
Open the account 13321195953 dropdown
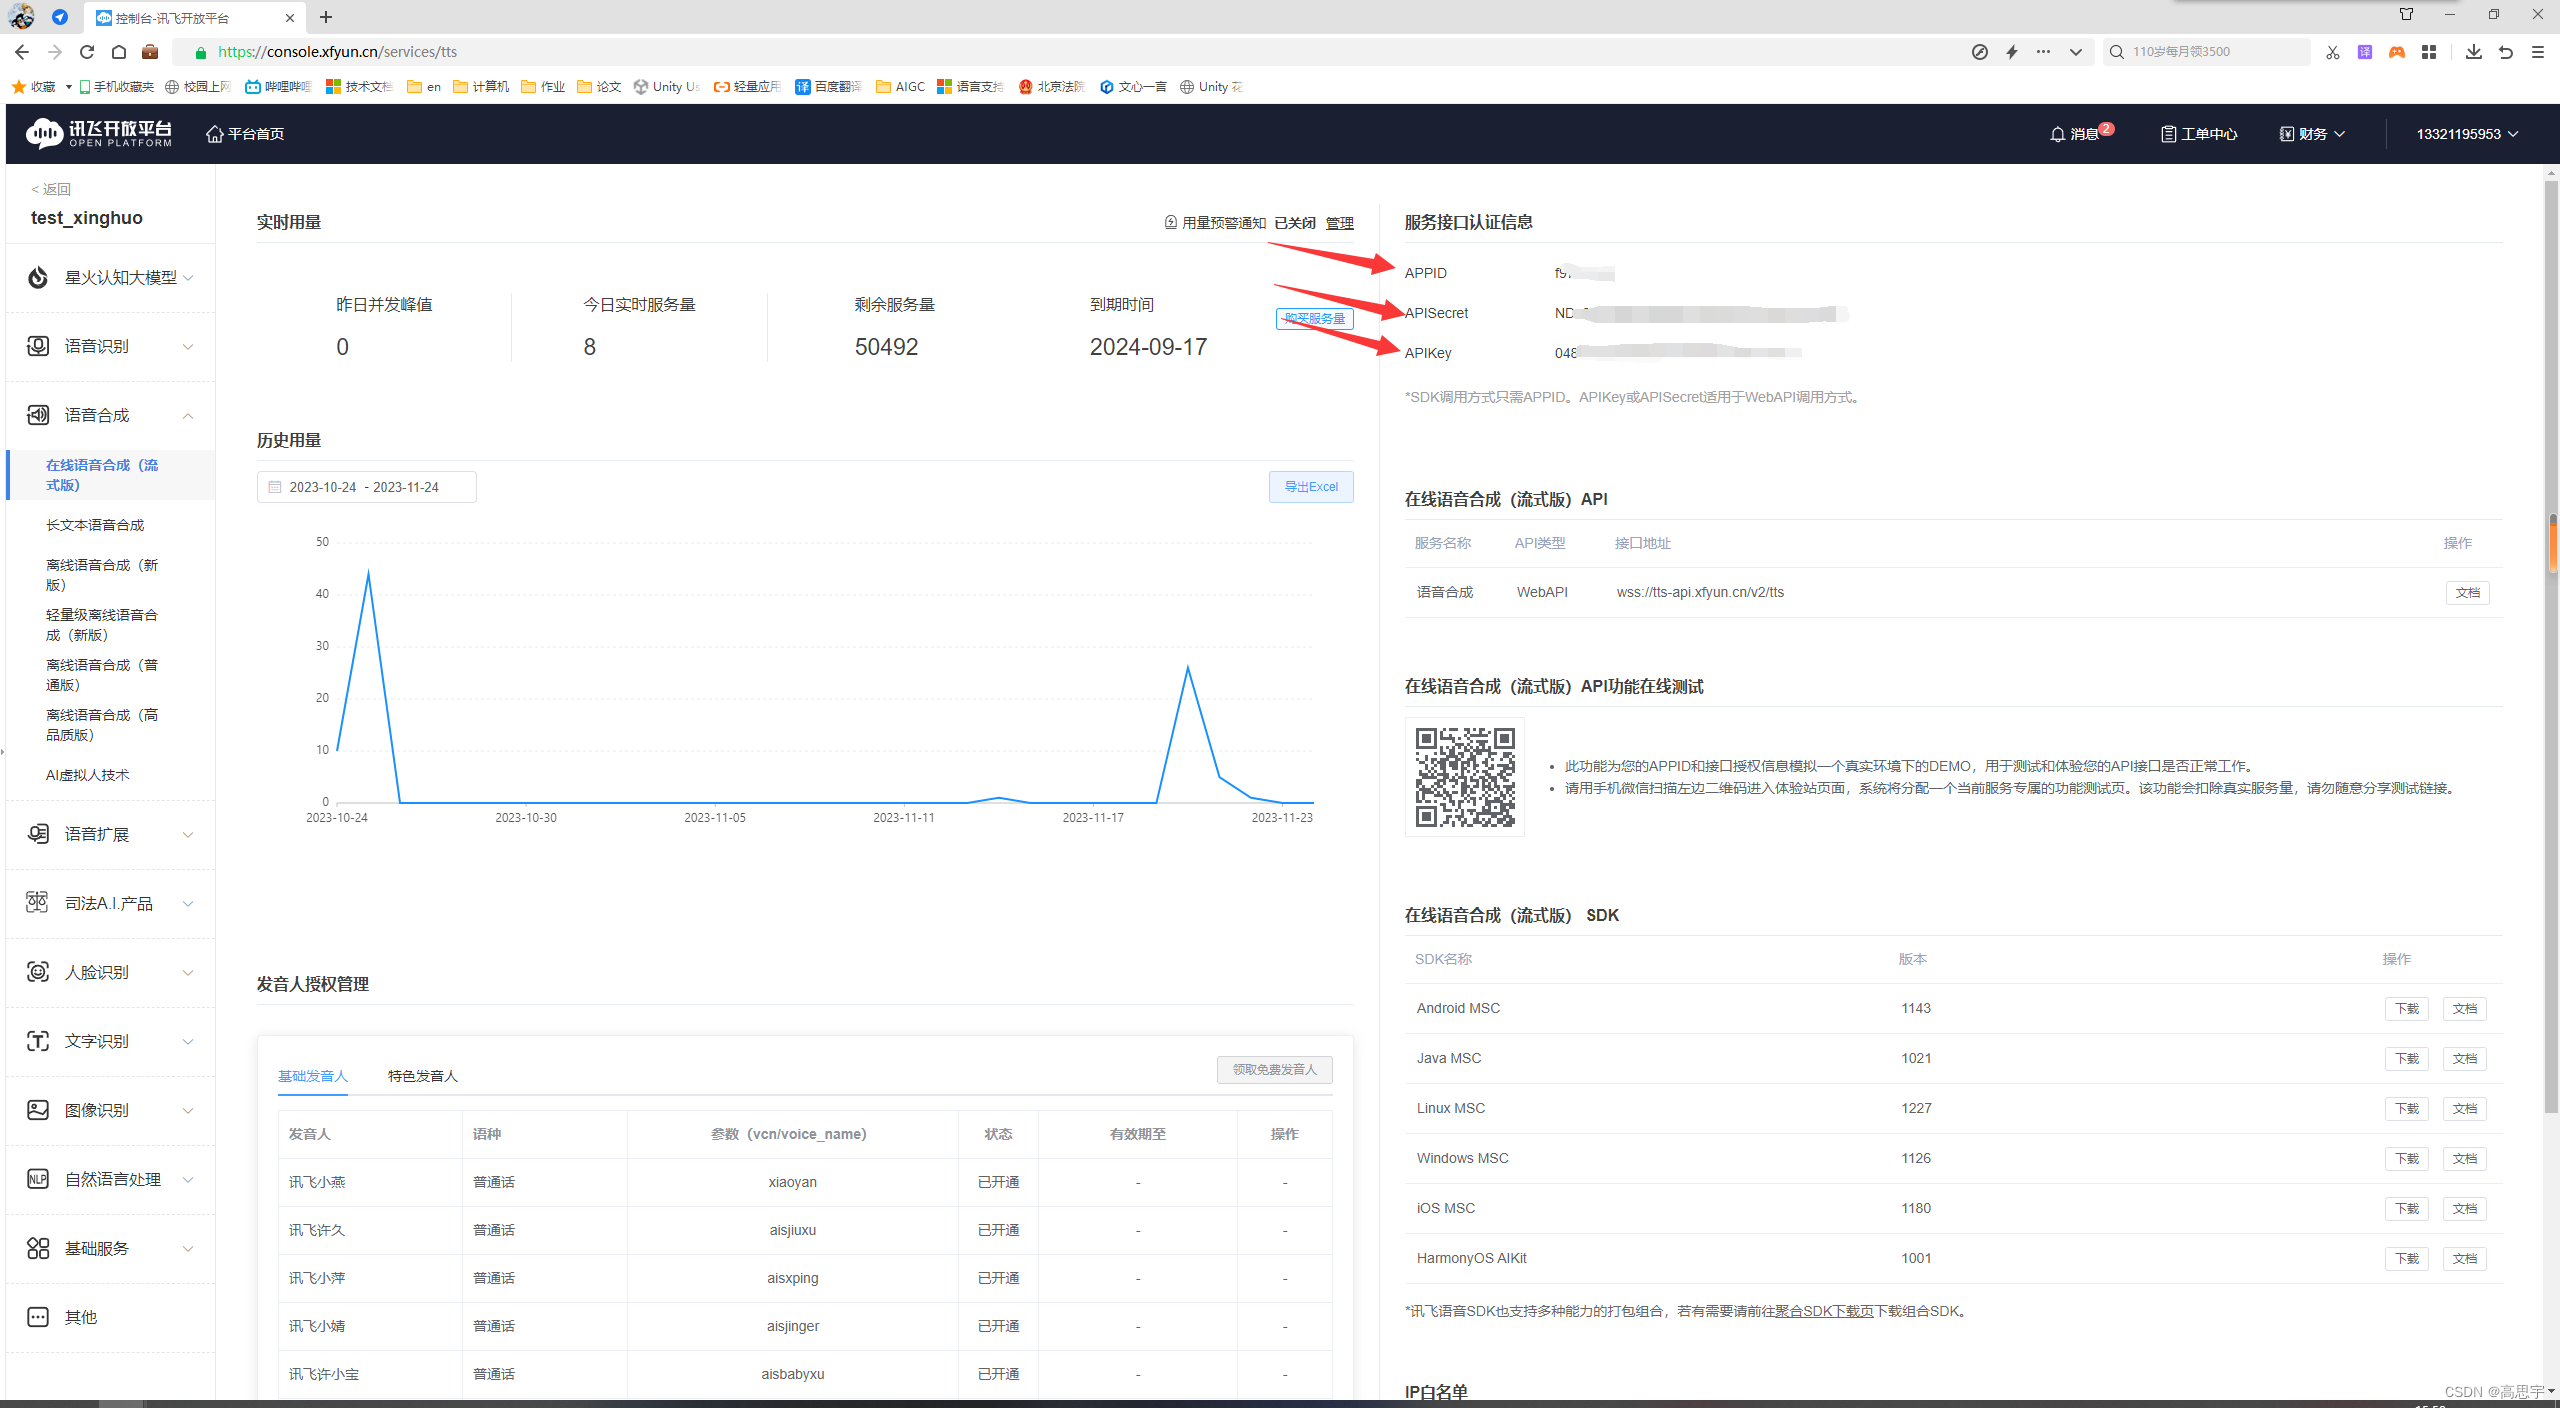point(2467,134)
